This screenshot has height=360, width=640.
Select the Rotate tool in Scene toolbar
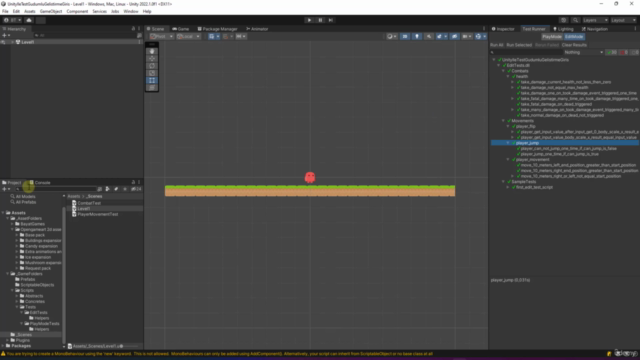coord(152,66)
